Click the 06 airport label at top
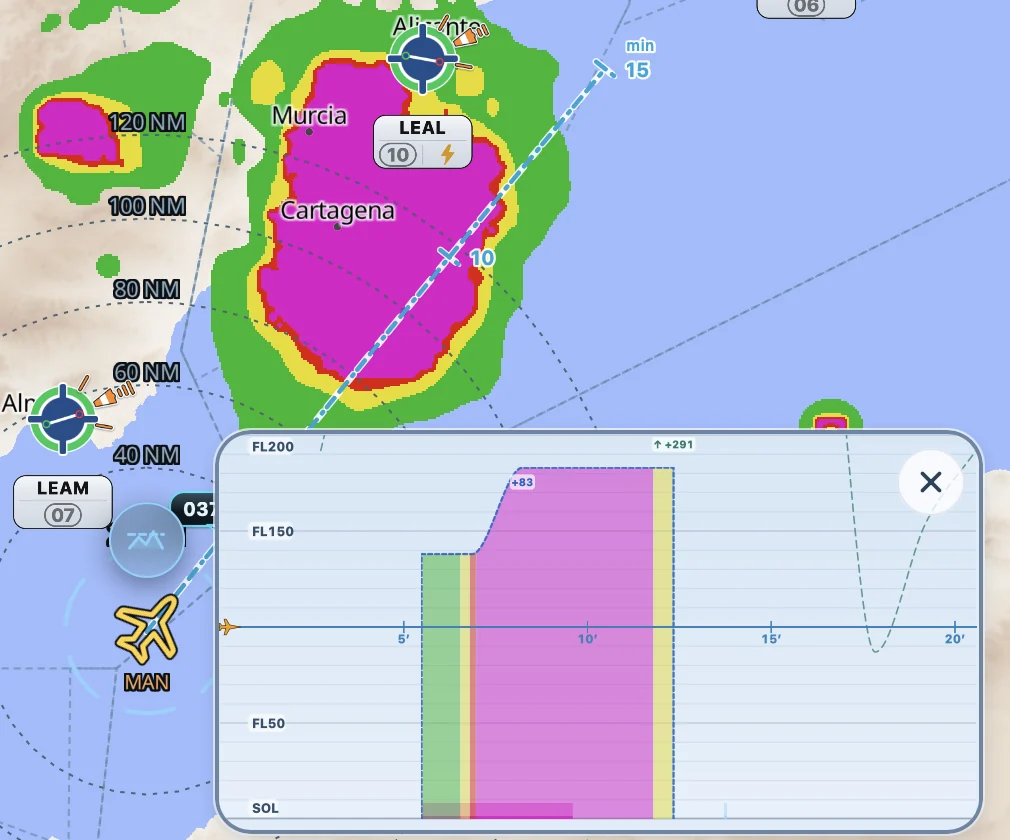Image resolution: width=1010 pixels, height=840 pixels. pos(806,7)
